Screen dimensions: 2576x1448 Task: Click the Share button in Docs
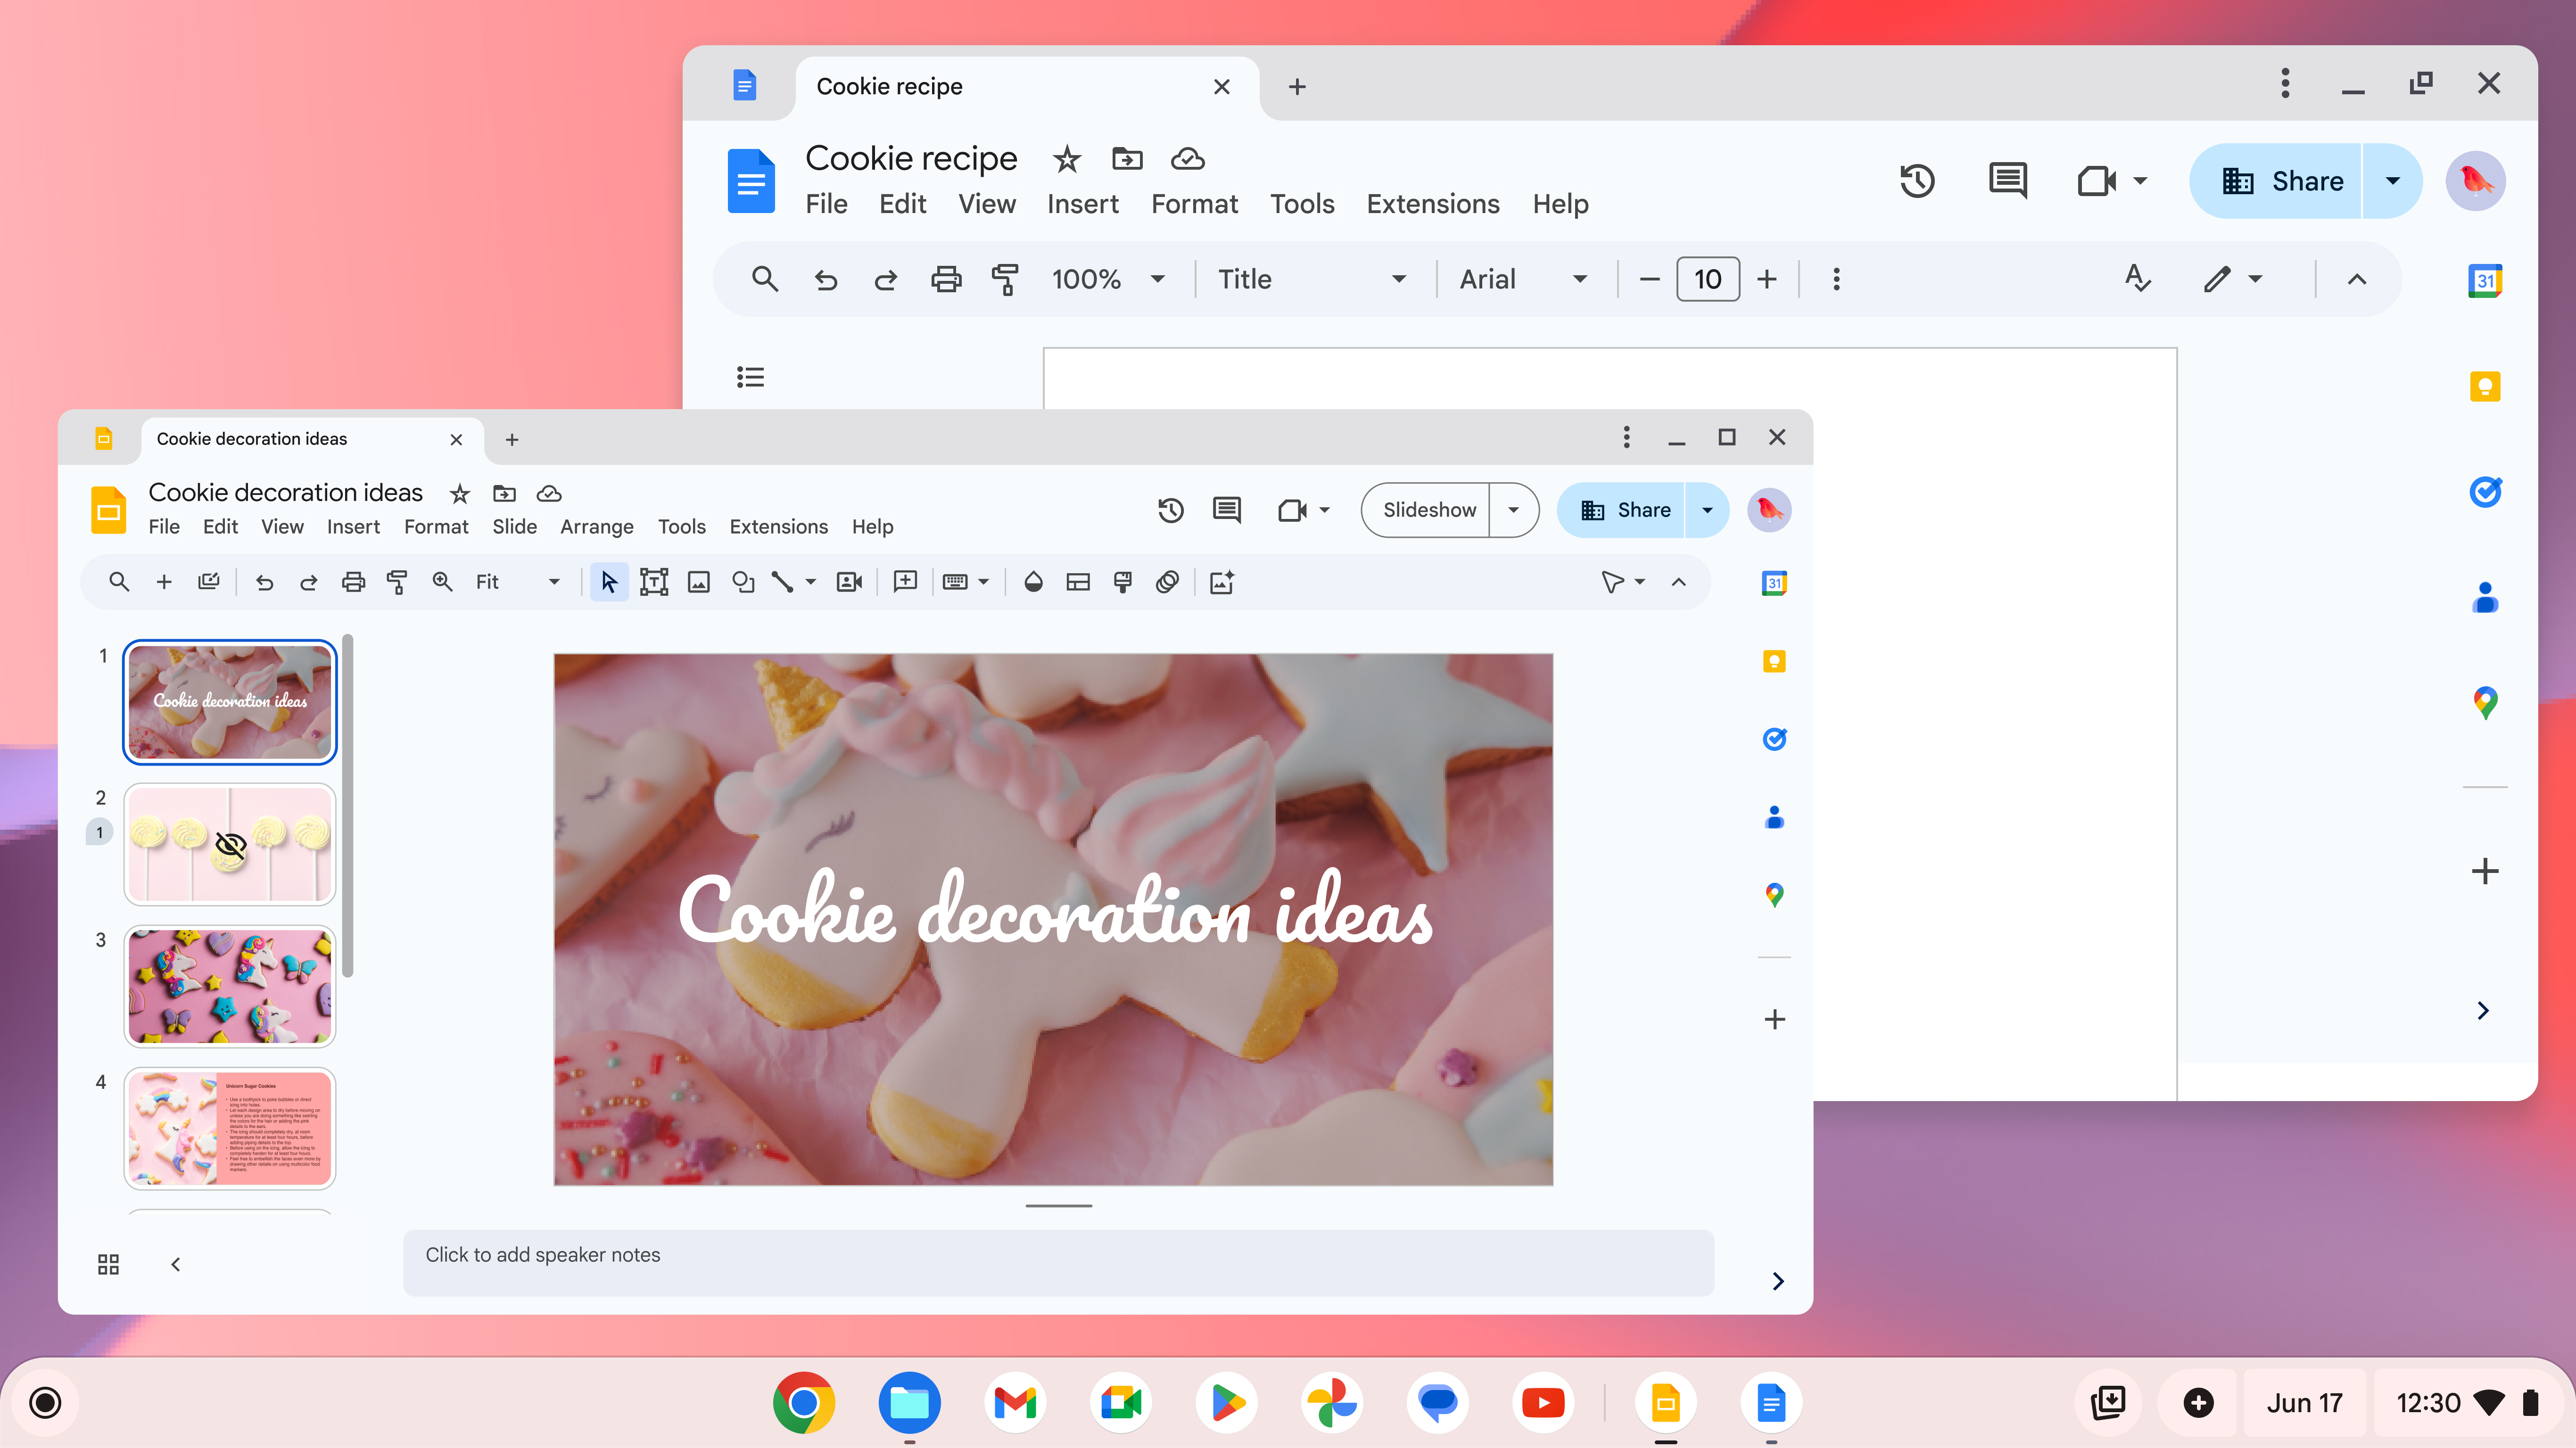coord(2282,181)
